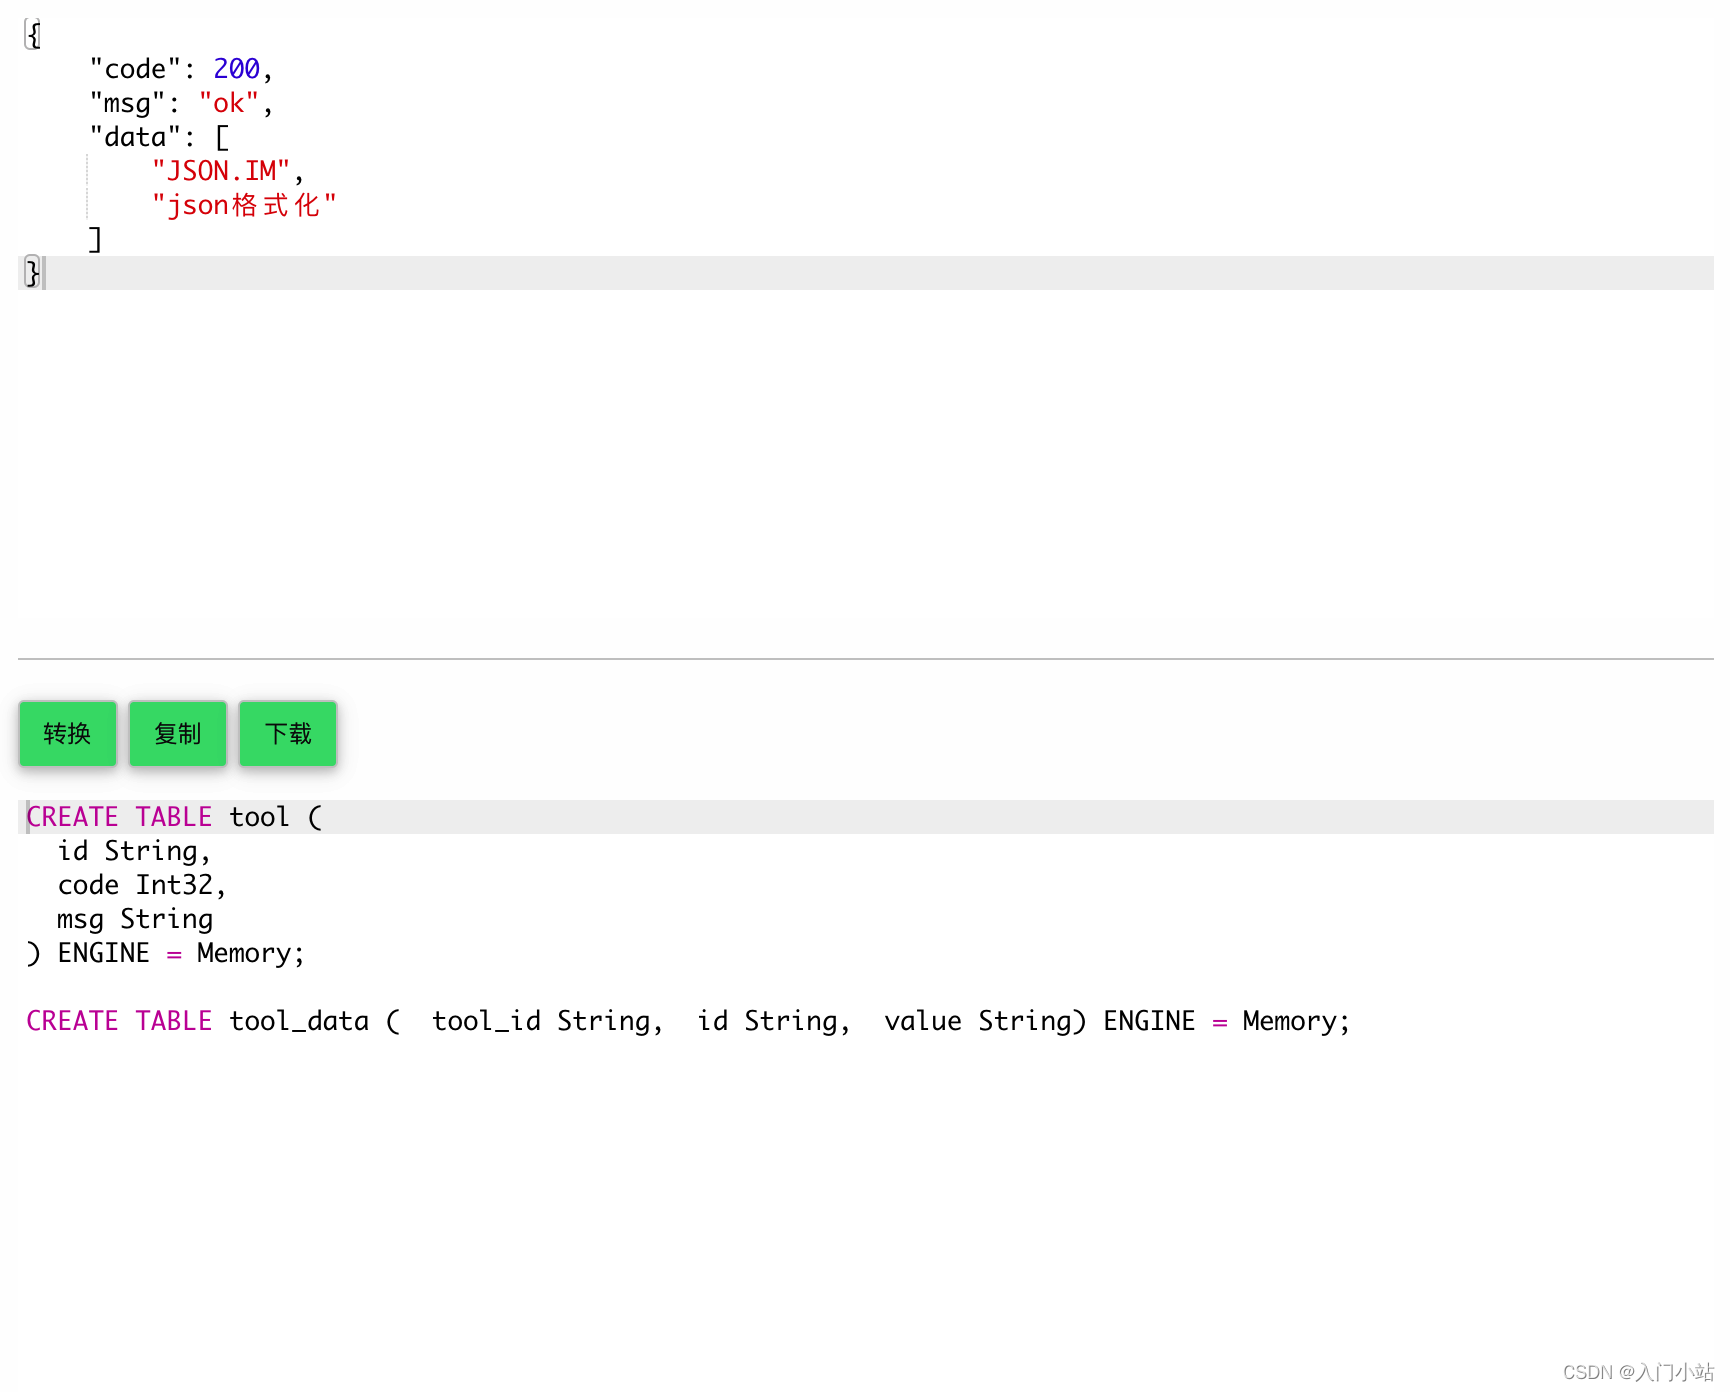Click the 'msg String' line
This screenshot has width=1730, height=1392.
135,919
